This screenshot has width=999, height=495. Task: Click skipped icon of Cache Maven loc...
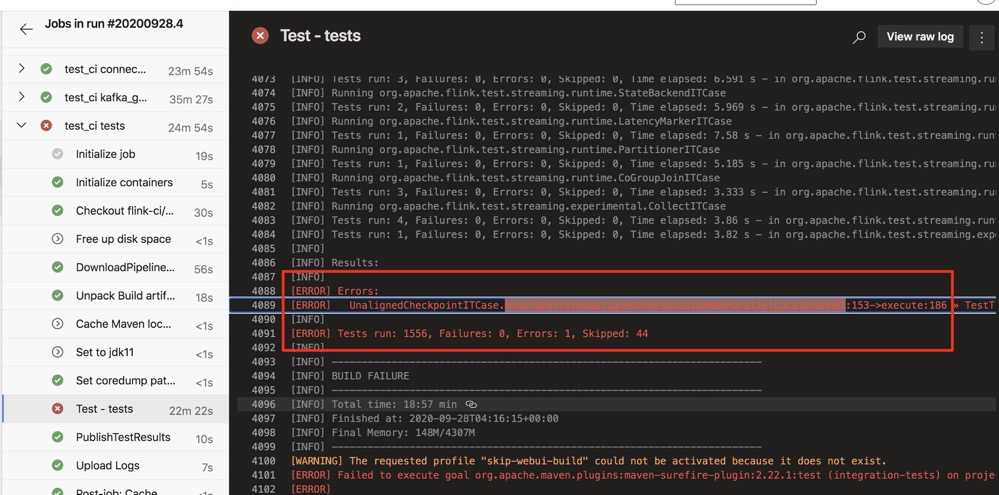(57, 324)
